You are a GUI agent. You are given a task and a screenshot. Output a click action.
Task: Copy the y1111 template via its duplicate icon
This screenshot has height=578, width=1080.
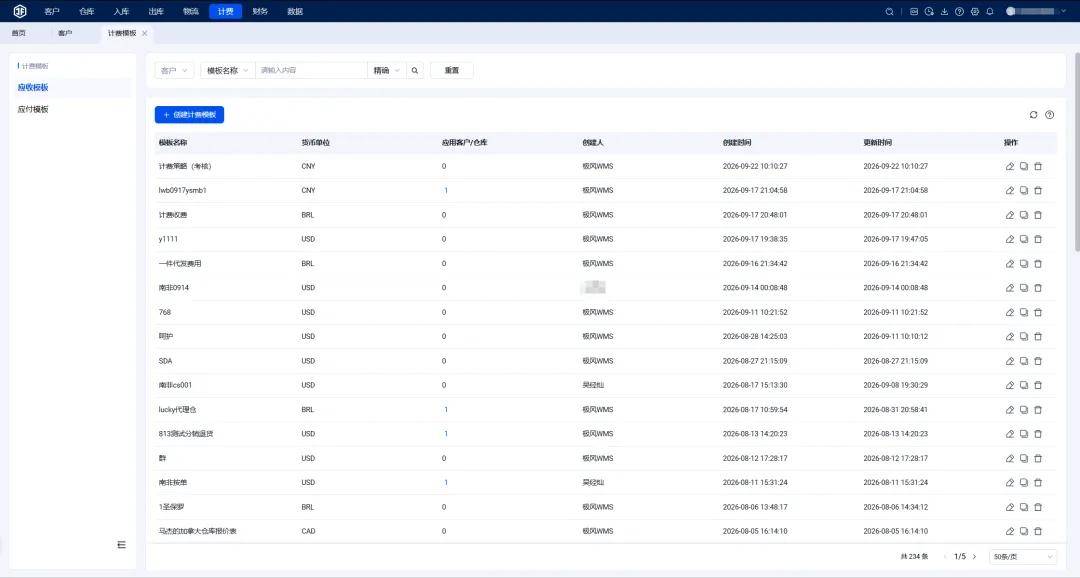click(1024, 239)
